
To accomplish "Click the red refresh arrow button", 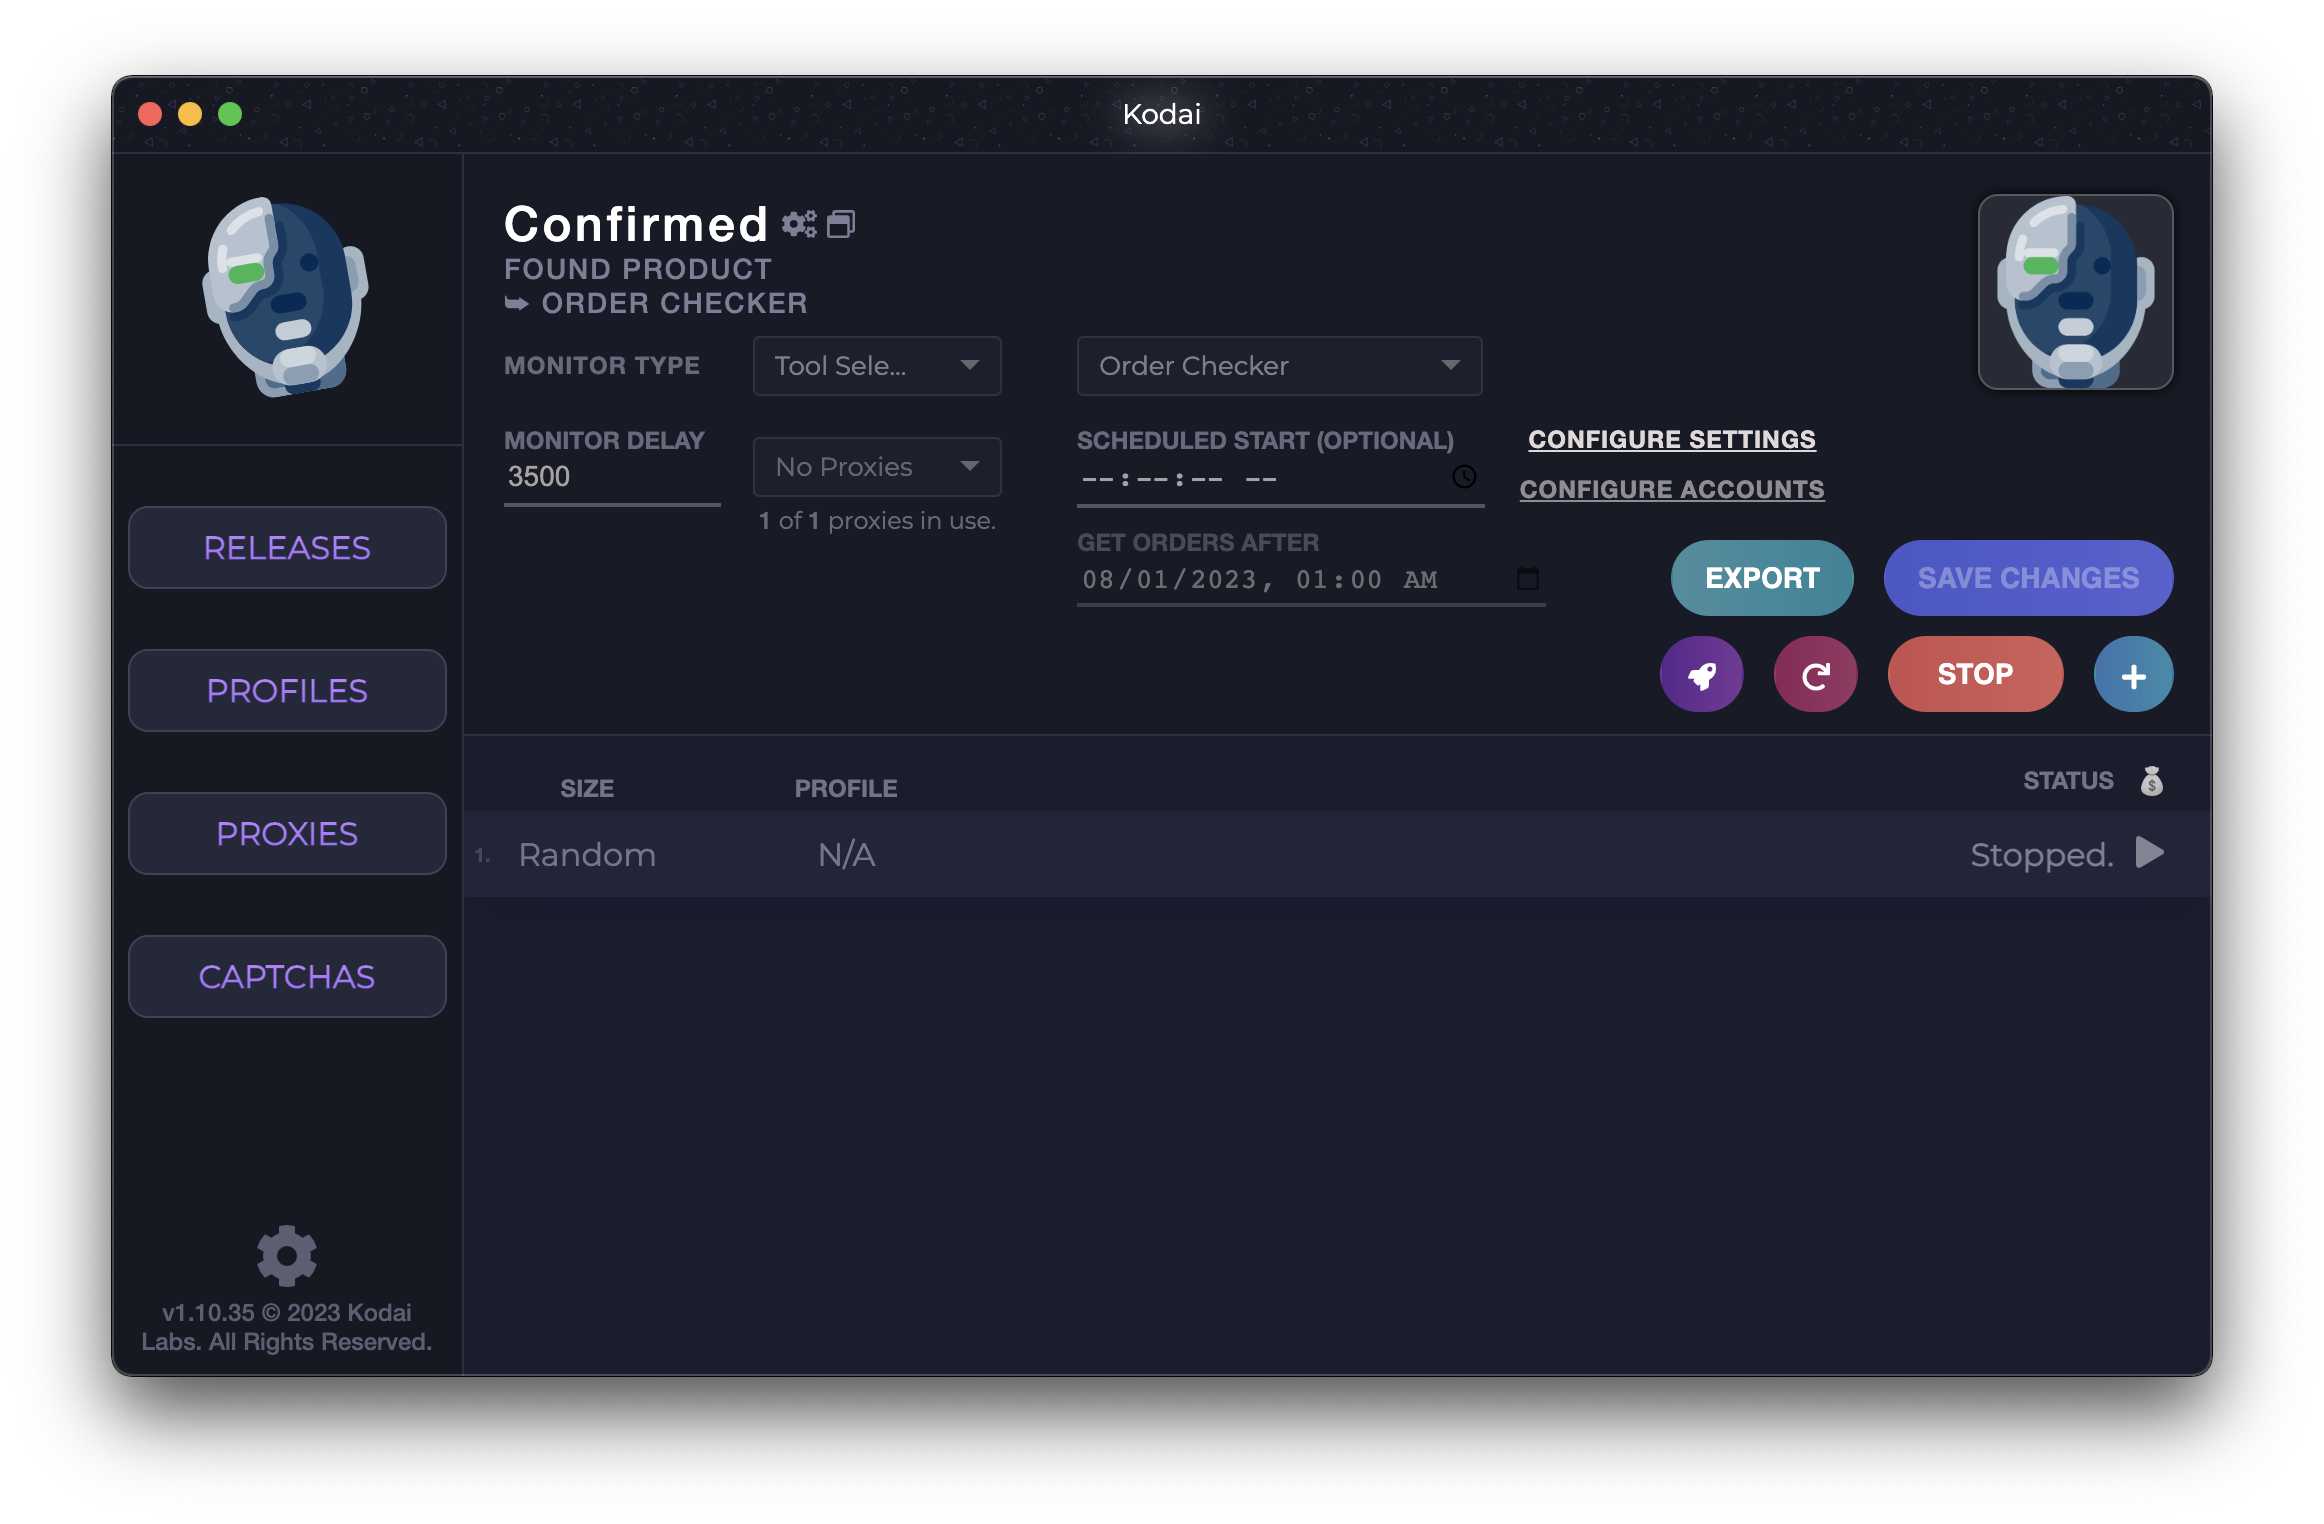I will click(1815, 675).
